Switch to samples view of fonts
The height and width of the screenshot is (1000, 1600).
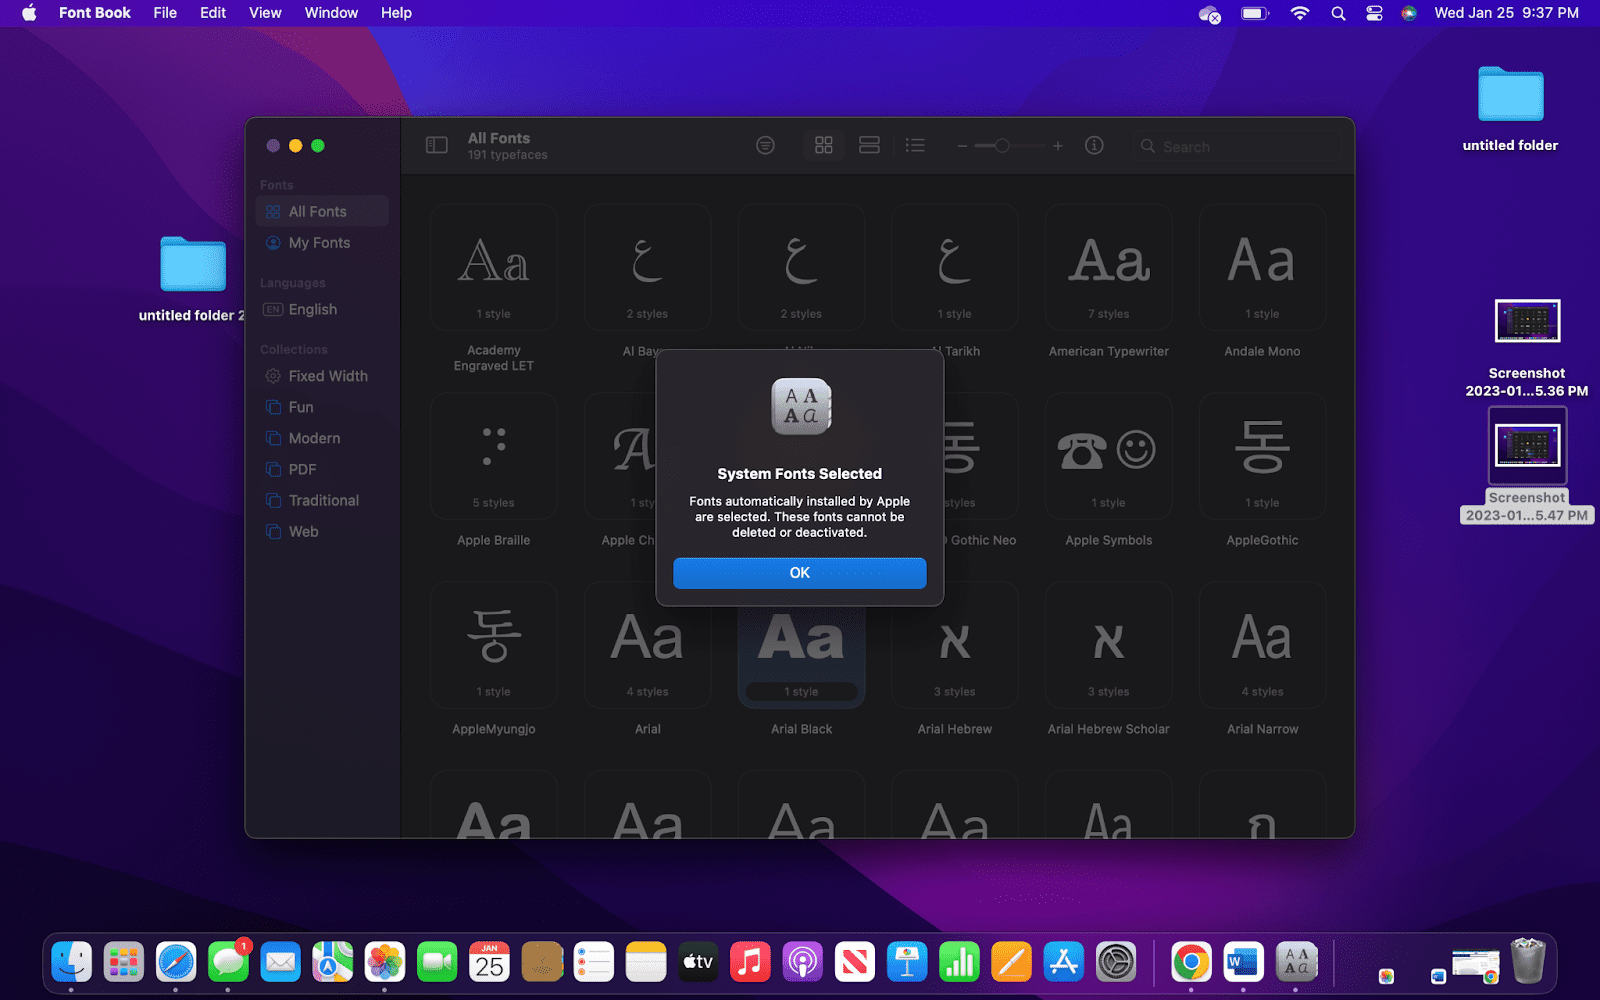(x=869, y=146)
